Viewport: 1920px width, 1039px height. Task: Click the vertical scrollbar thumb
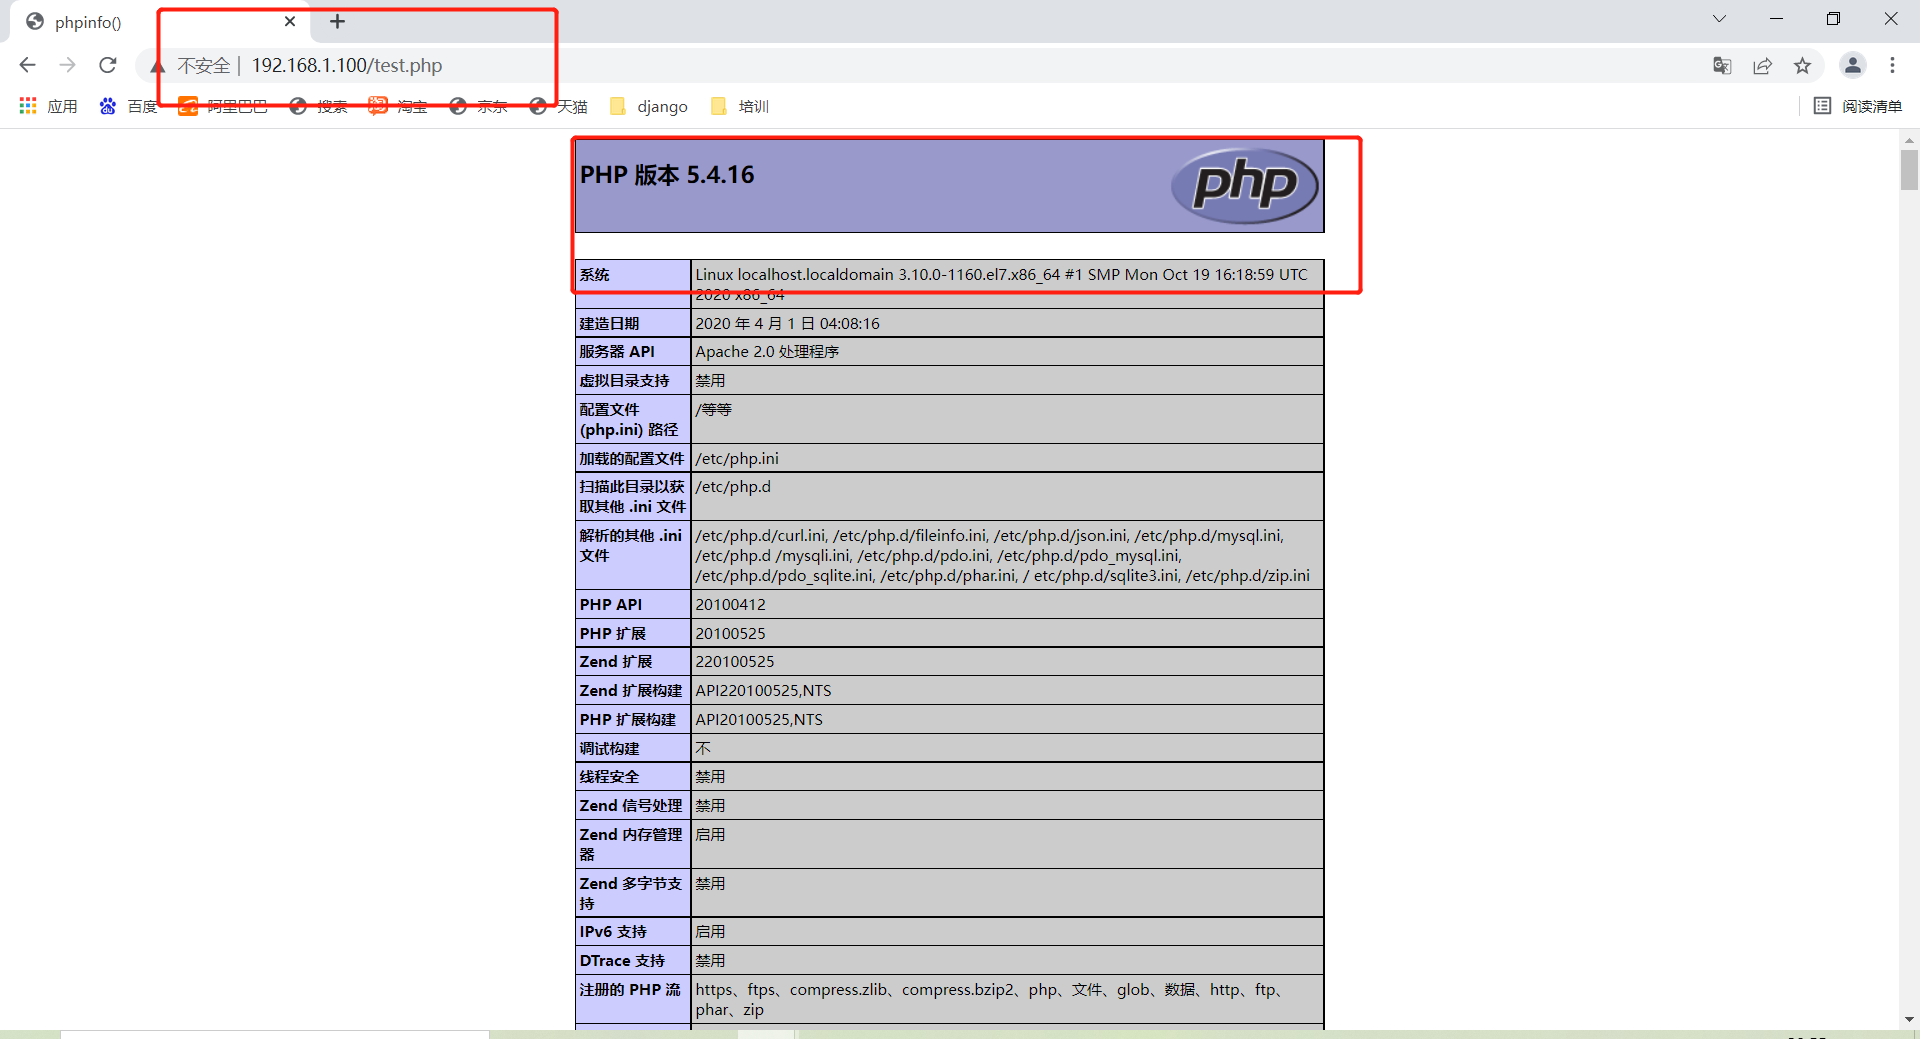pos(1910,169)
